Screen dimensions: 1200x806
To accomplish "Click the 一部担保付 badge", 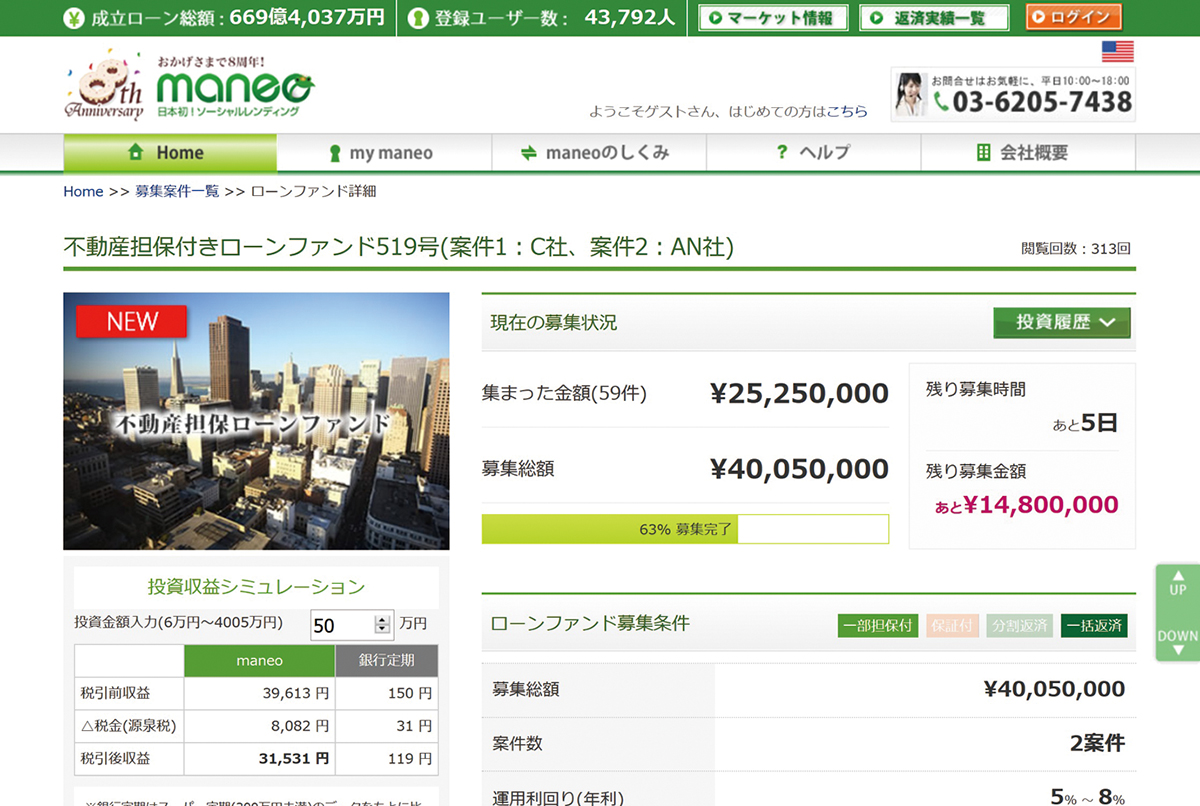I will point(877,626).
